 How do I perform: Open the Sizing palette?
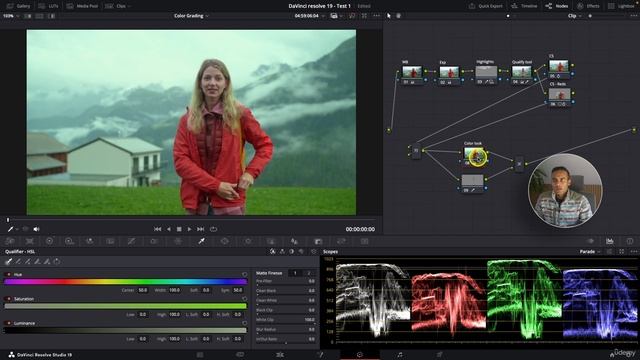pyautogui.click(x=342, y=241)
